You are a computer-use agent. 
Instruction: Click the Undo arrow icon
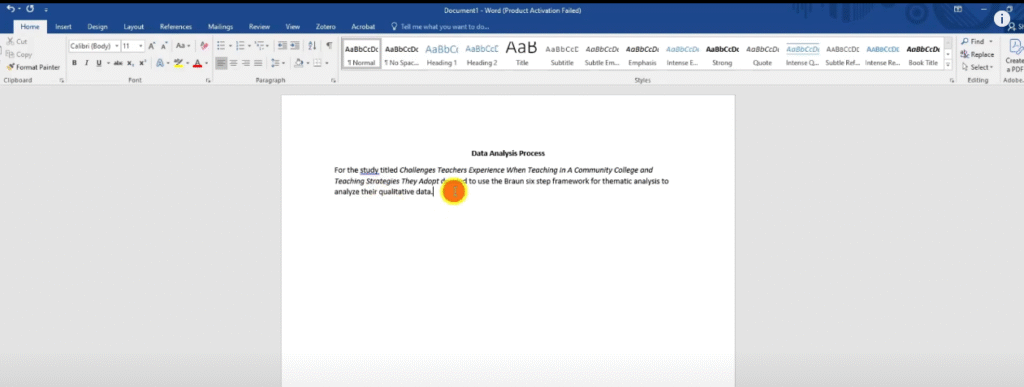pos(10,9)
